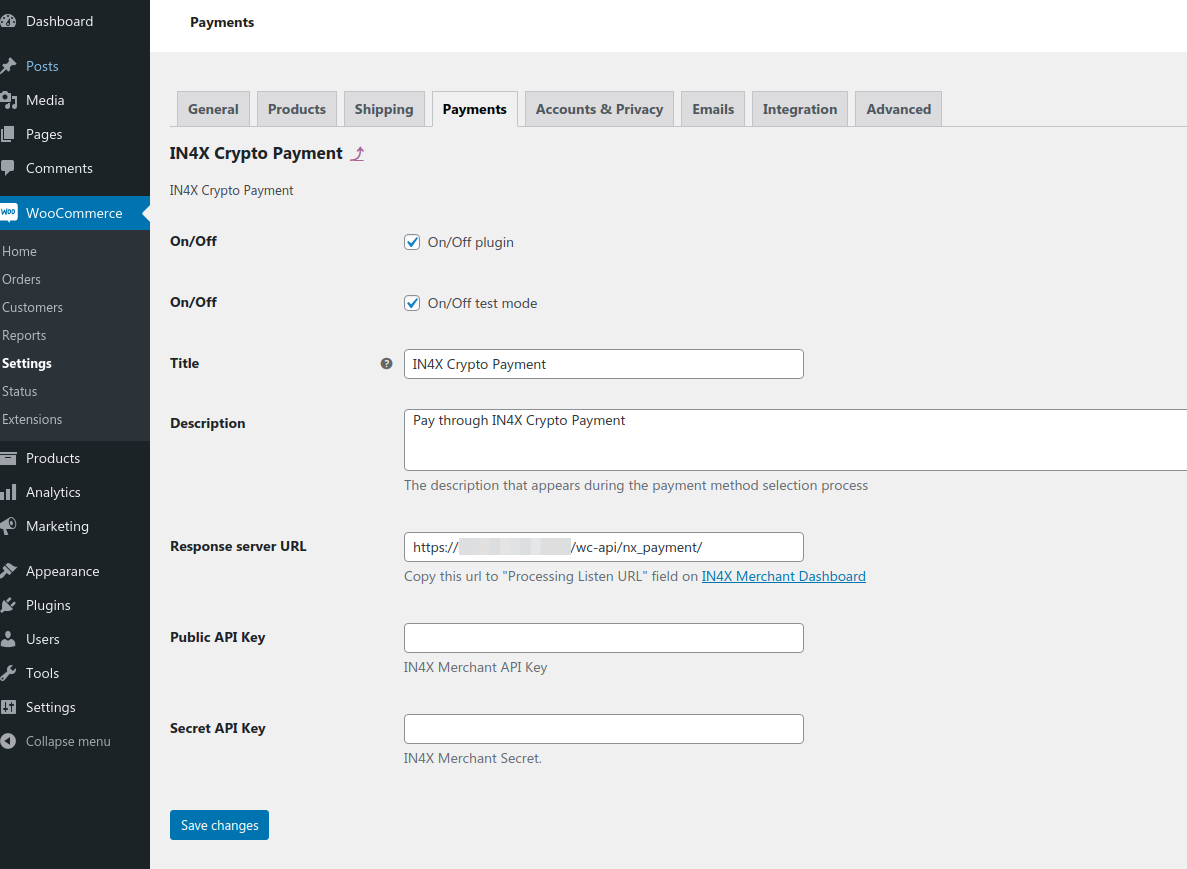Image resolution: width=1187 pixels, height=869 pixels.
Task: Open the Posts menu label
Action: click(x=42, y=66)
